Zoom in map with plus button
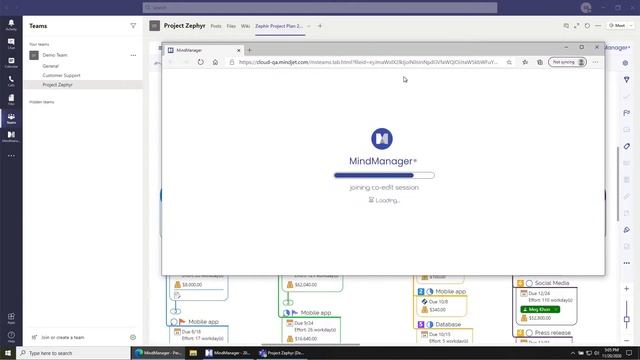 coord(627,289)
